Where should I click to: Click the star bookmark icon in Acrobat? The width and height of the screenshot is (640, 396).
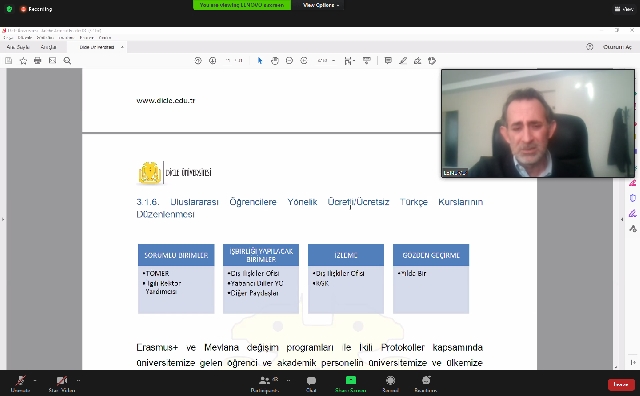coord(23,61)
